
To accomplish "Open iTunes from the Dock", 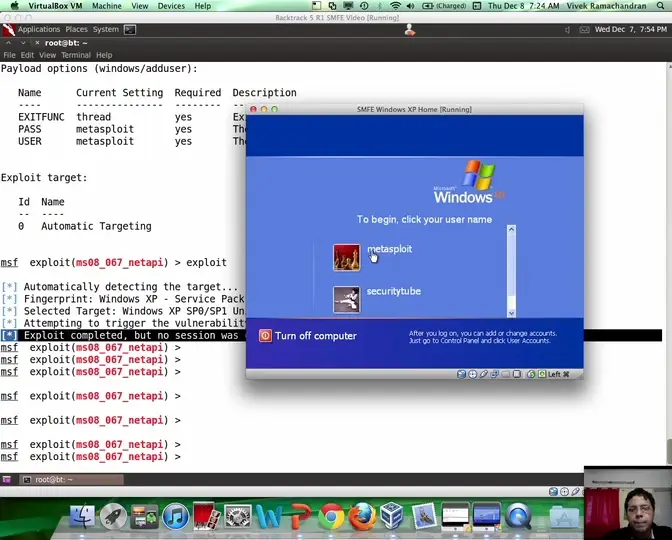I will click(x=175, y=516).
